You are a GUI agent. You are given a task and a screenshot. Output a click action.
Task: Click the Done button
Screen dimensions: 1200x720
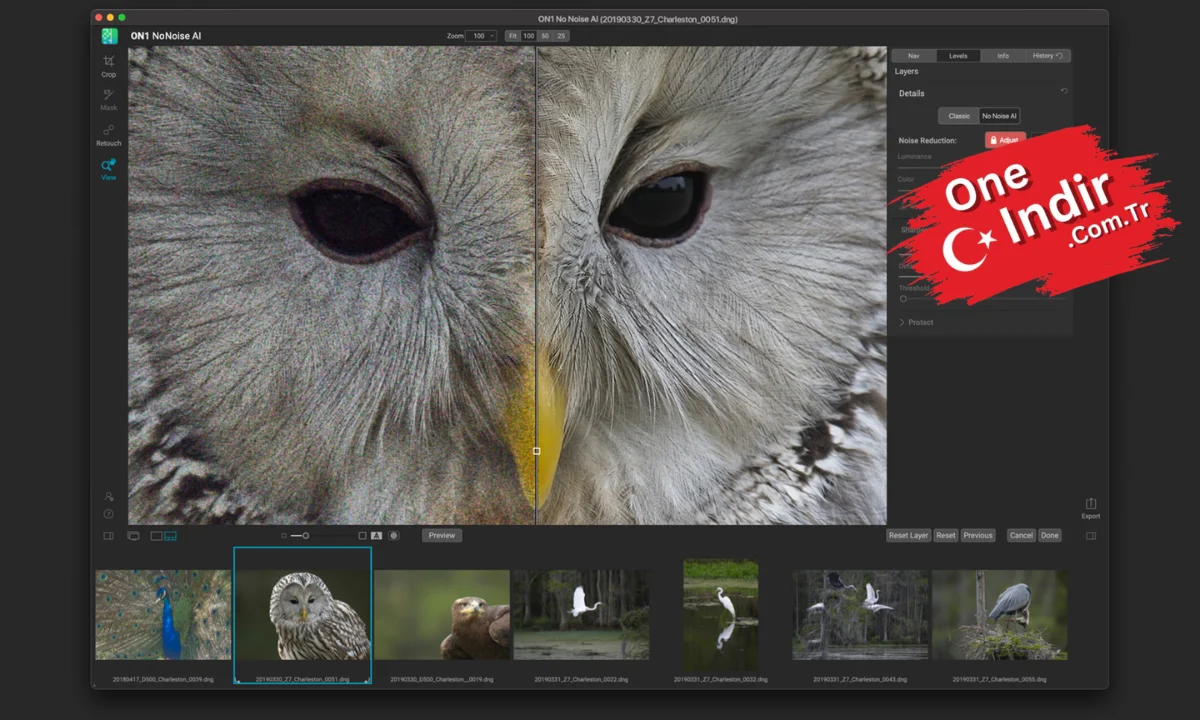pos(1050,536)
